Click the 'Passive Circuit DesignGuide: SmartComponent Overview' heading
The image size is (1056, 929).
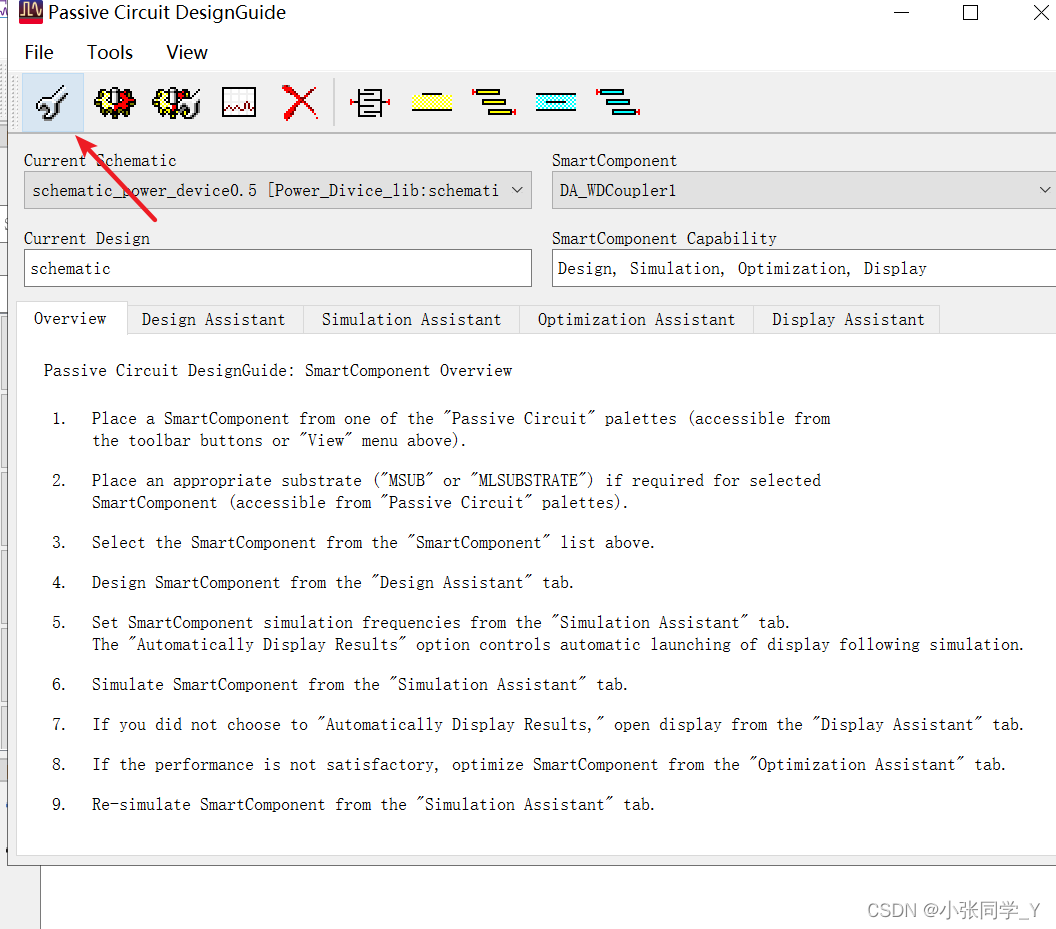click(x=277, y=371)
